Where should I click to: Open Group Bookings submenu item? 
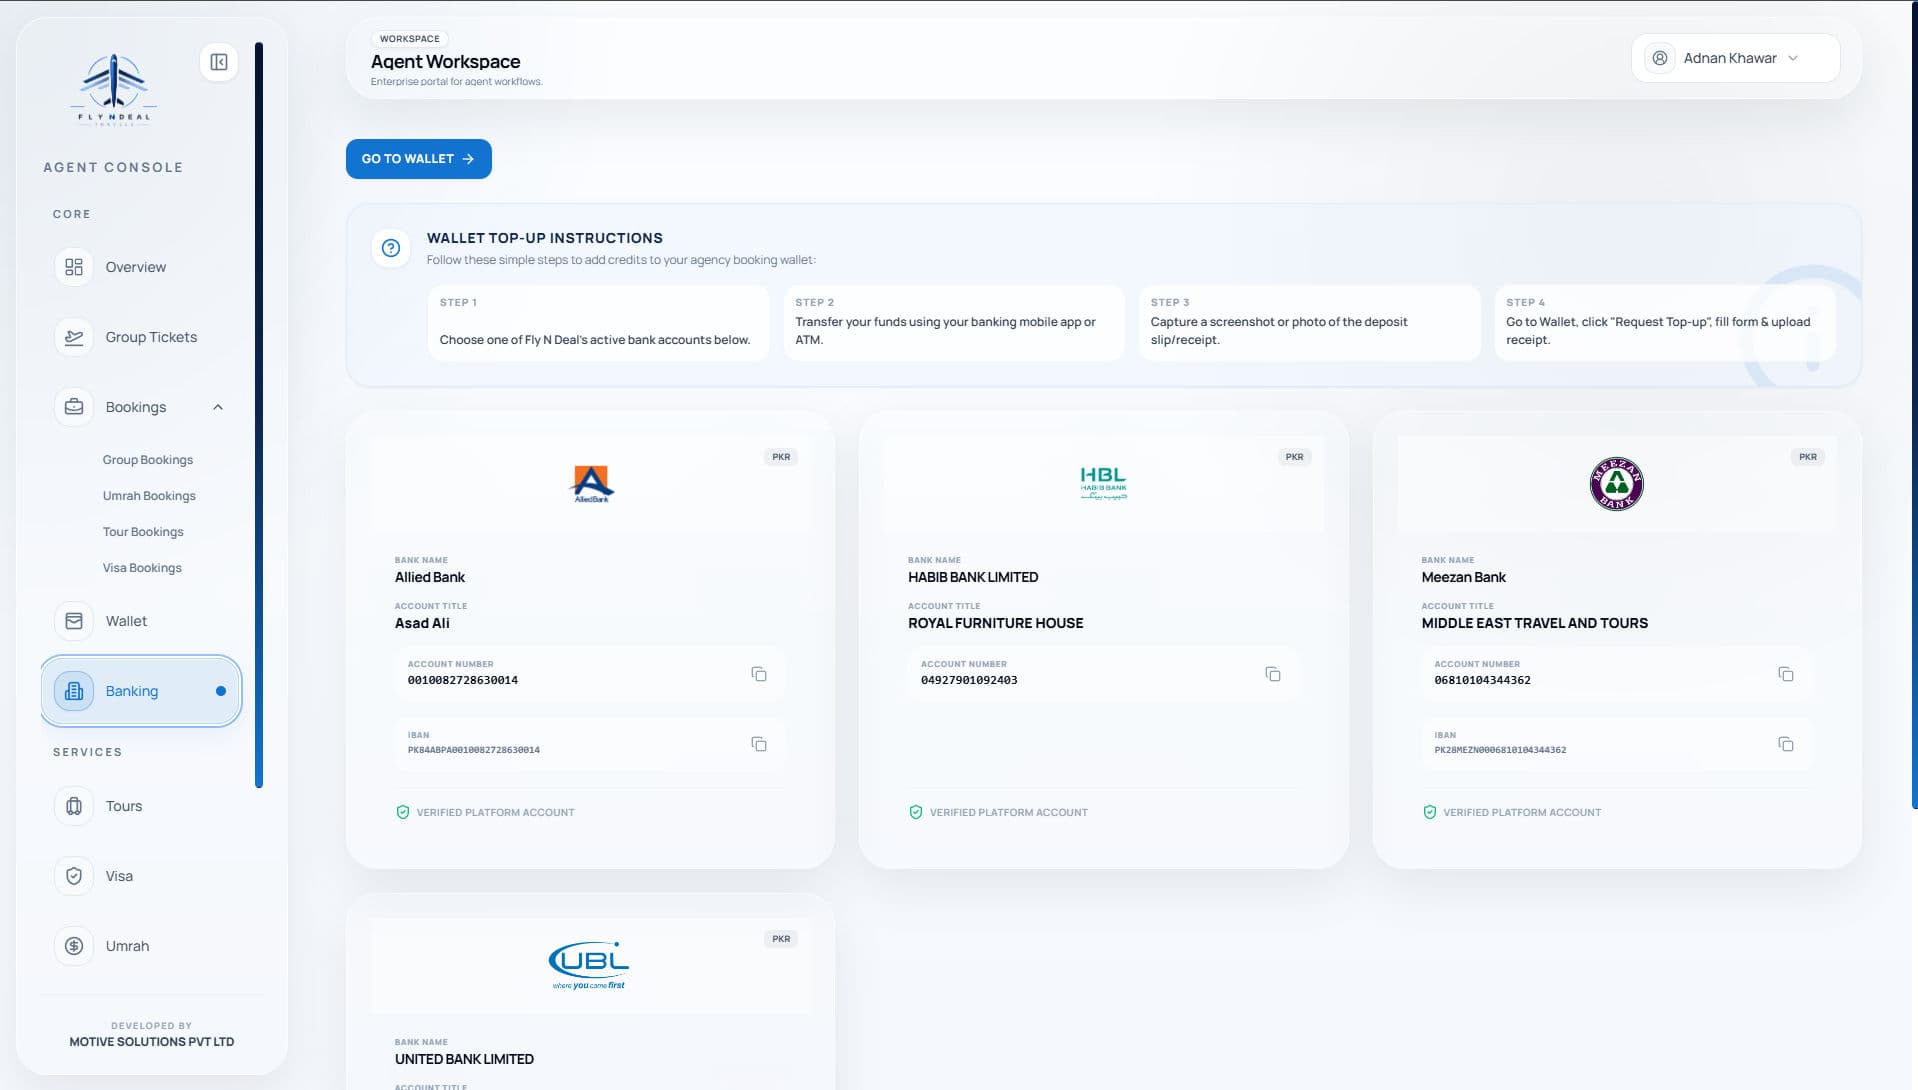(x=148, y=460)
